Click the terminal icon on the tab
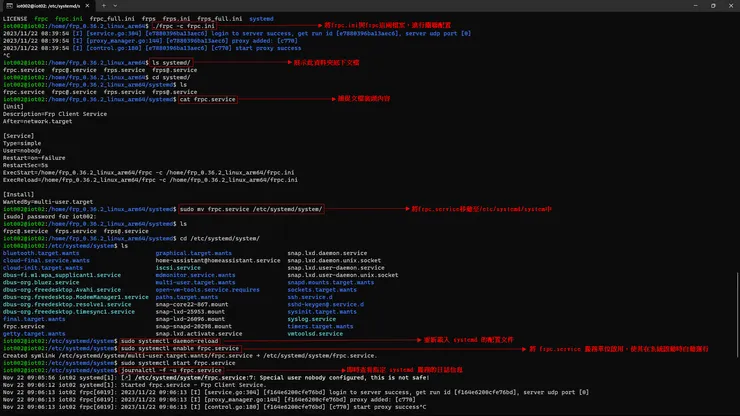This screenshot has width=740, height=416. point(9,6)
